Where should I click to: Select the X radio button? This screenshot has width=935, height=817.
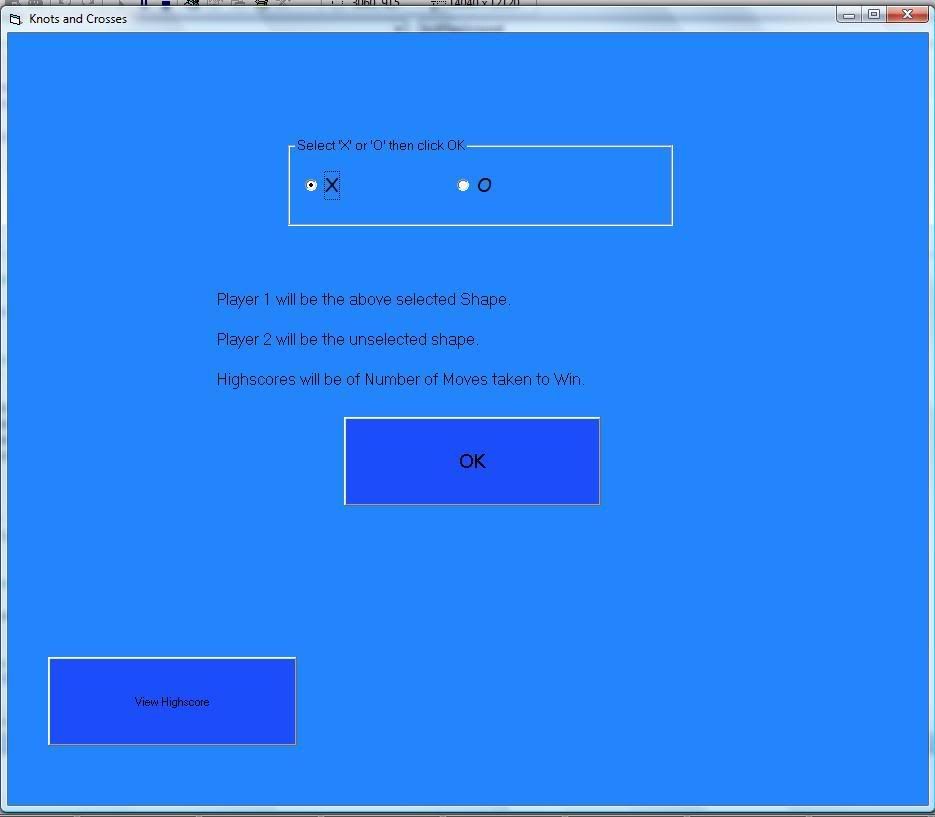pos(311,185)
